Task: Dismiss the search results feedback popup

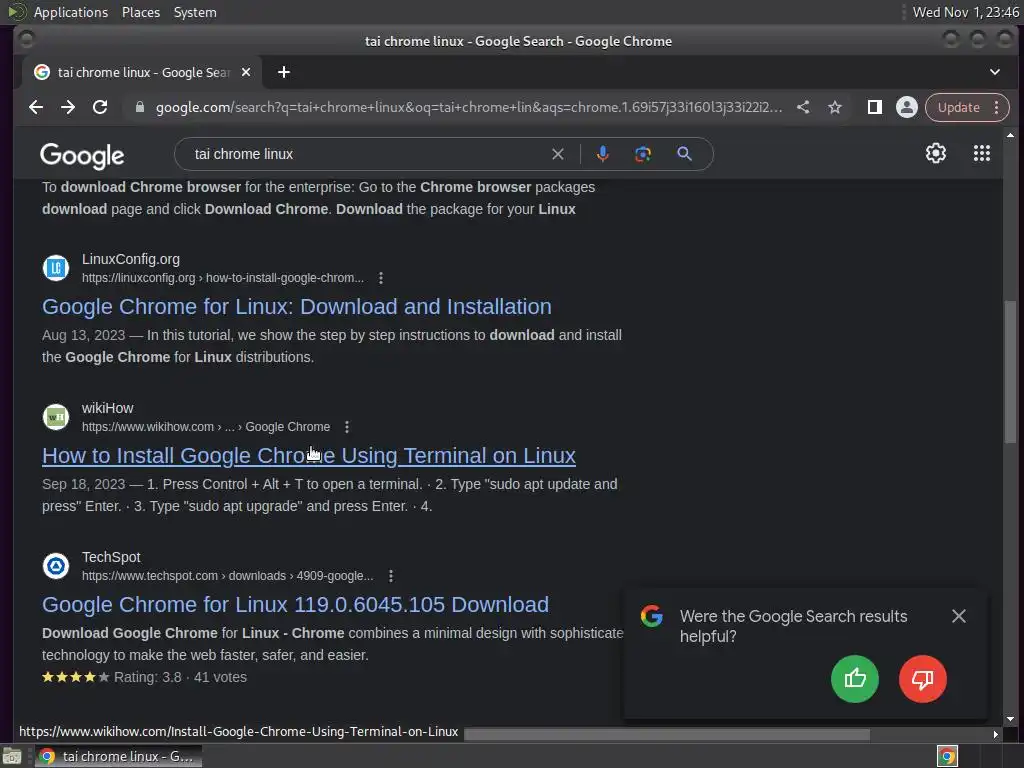Action: click(x=958, y=616)
